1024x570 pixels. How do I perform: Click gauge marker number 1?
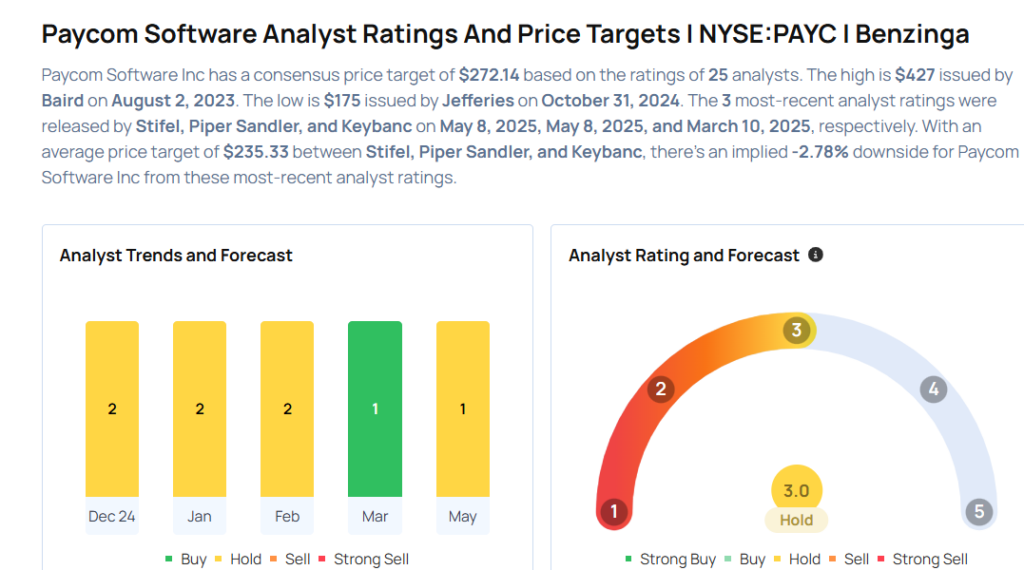tap(614, 511)
